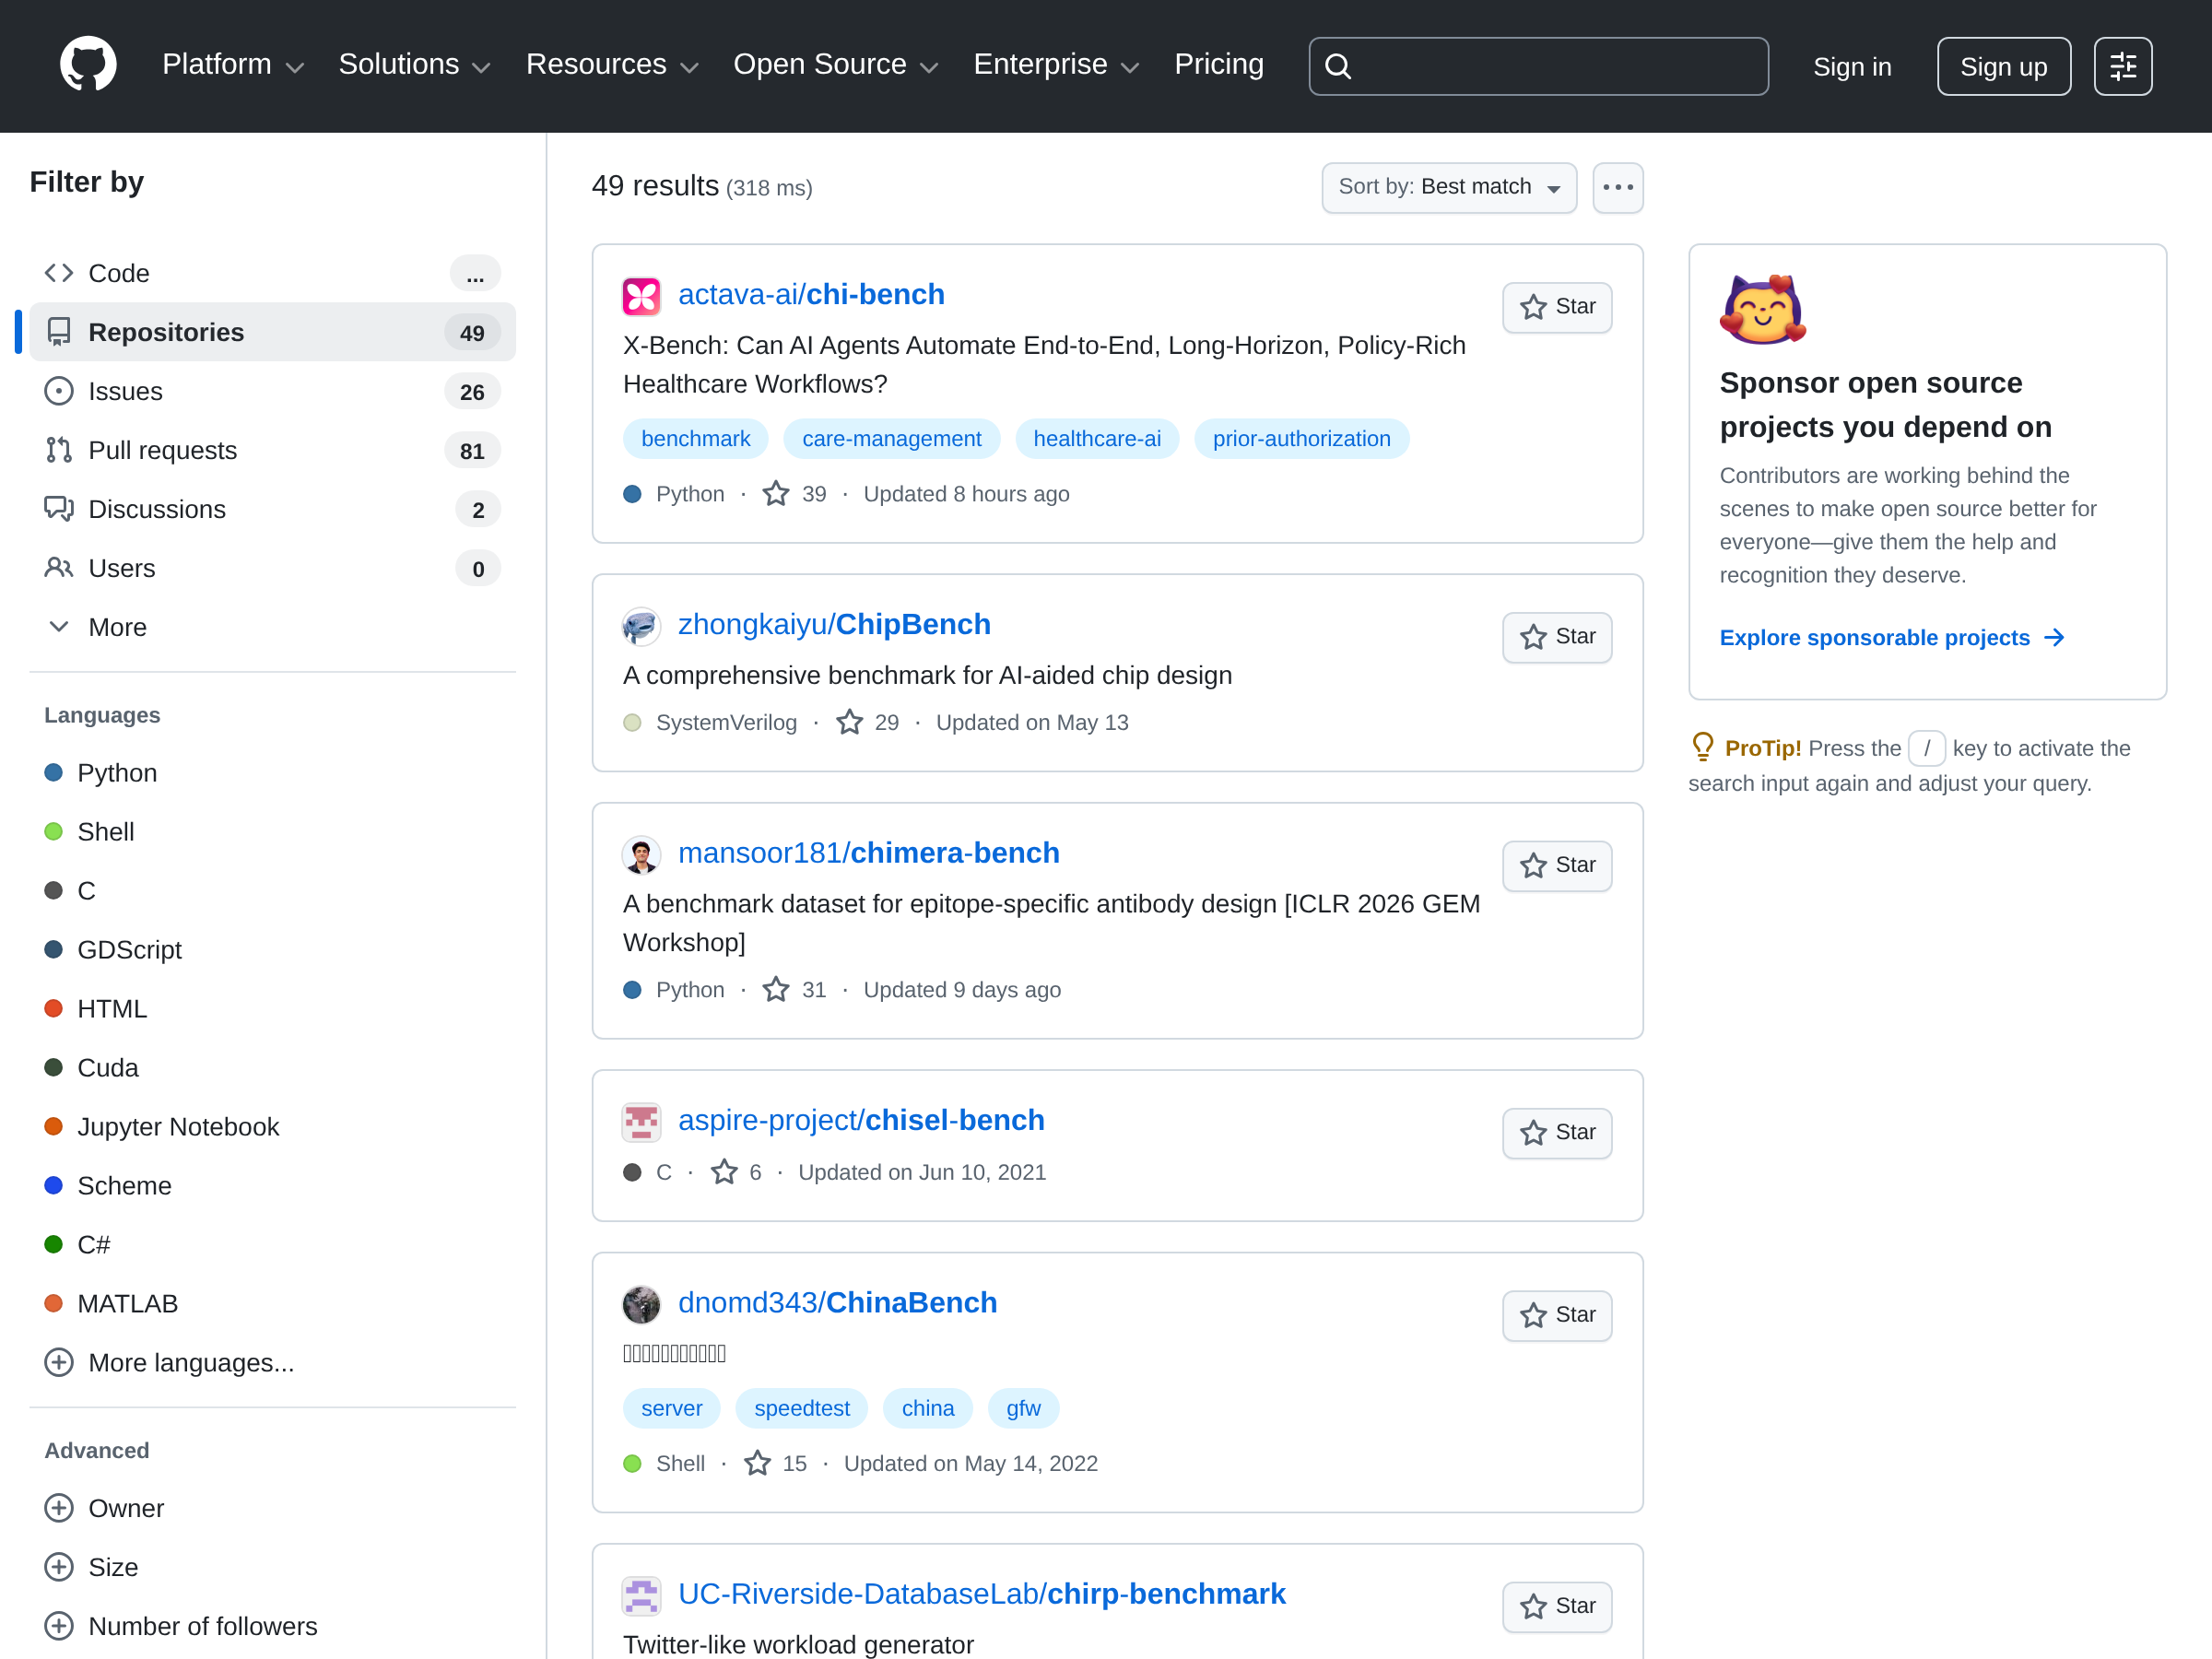Click the dnomd343 avatar image
The height and width of the screenshot is (1659, 2212).
point(641,1304)
